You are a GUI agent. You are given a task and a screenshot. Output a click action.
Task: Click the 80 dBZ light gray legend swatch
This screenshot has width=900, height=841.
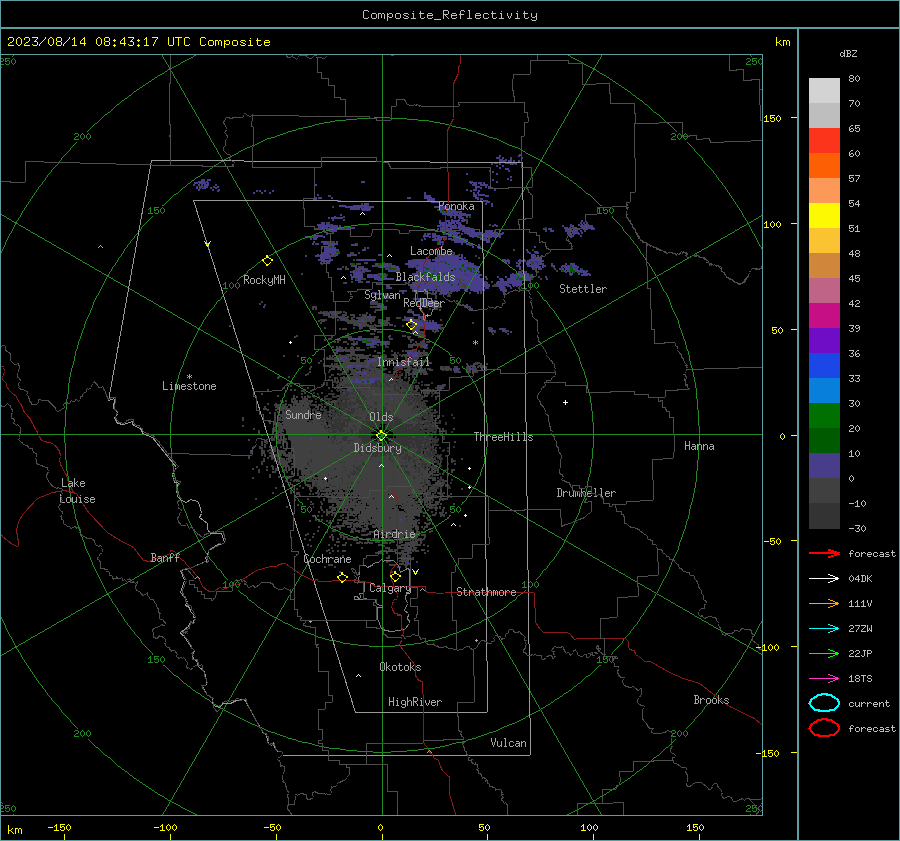[824, 91]
